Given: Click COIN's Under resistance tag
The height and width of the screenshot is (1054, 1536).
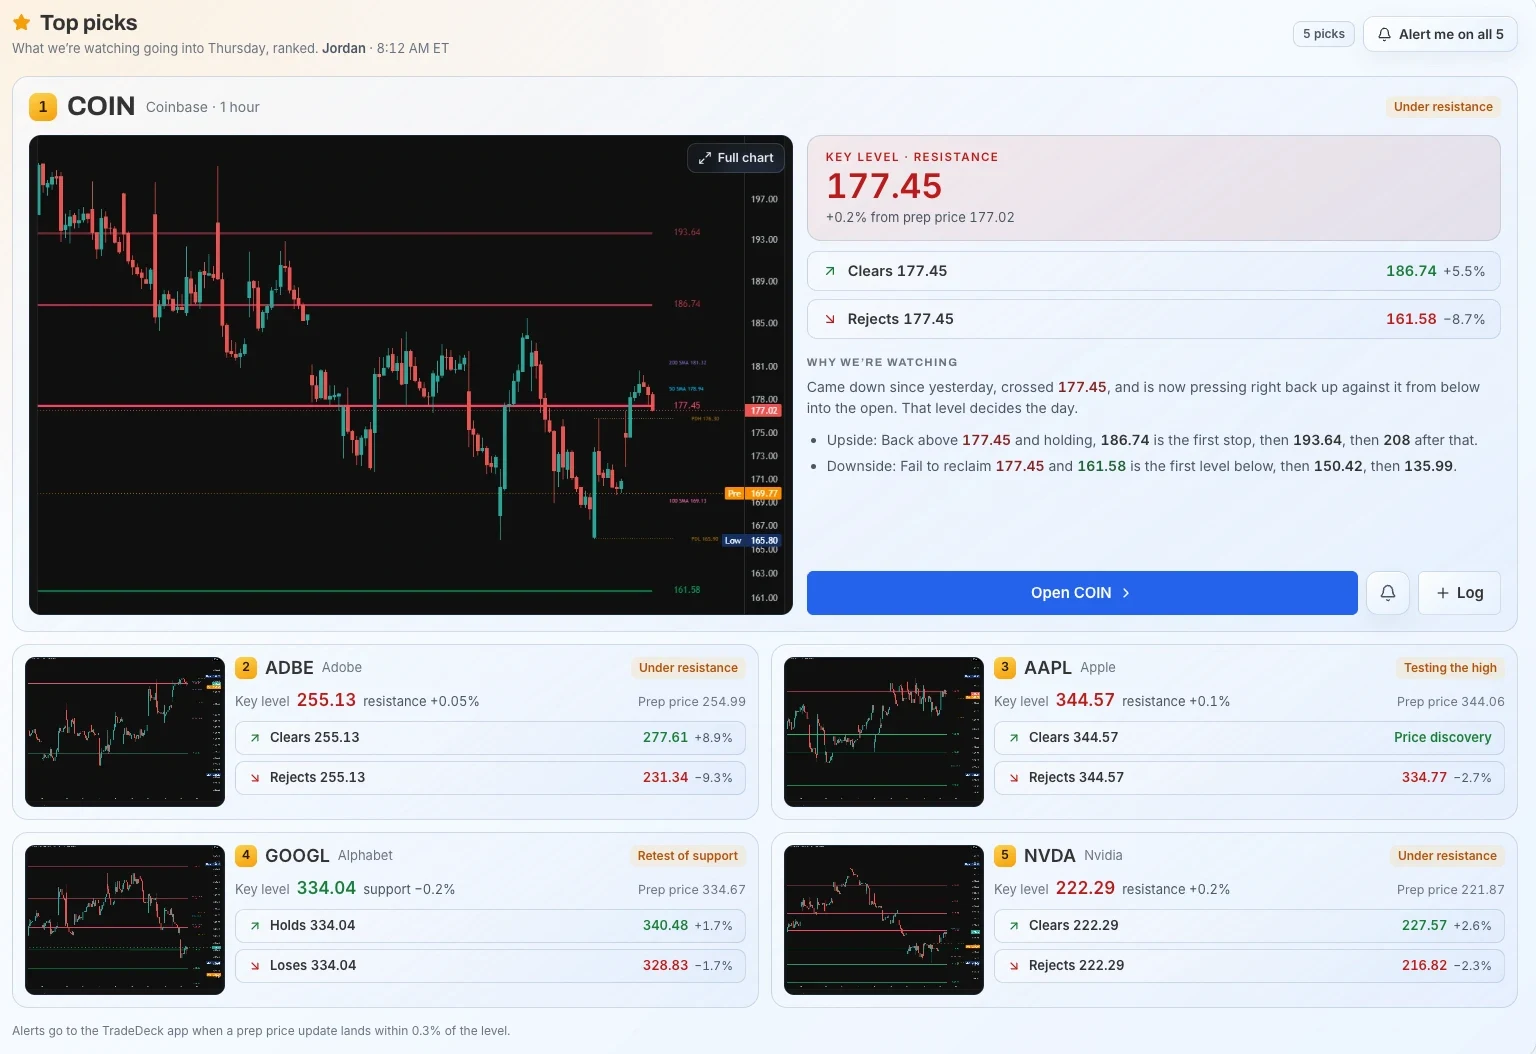Looking at the screenshot, I should (1443, 107).
